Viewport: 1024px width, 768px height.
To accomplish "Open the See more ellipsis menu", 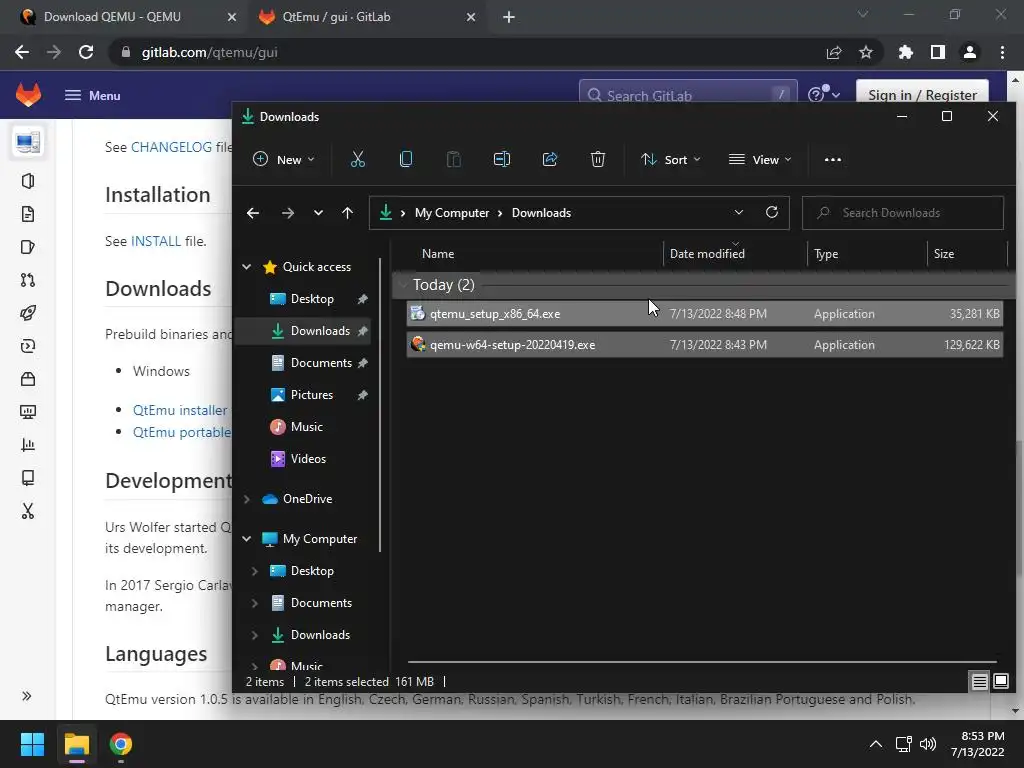I will [833, 159].
